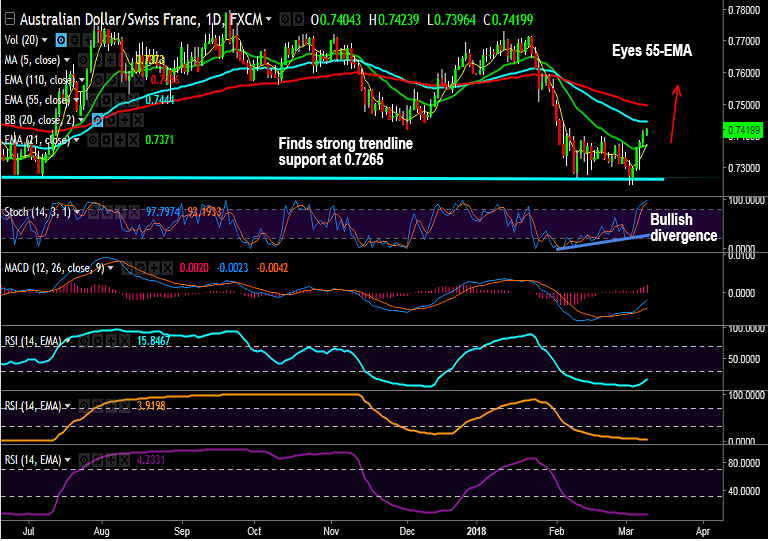The width and height of the screenshot is (768, 541).
Task: Click plus icon of RSI showing 3.9198
Action: coord(111,406)
